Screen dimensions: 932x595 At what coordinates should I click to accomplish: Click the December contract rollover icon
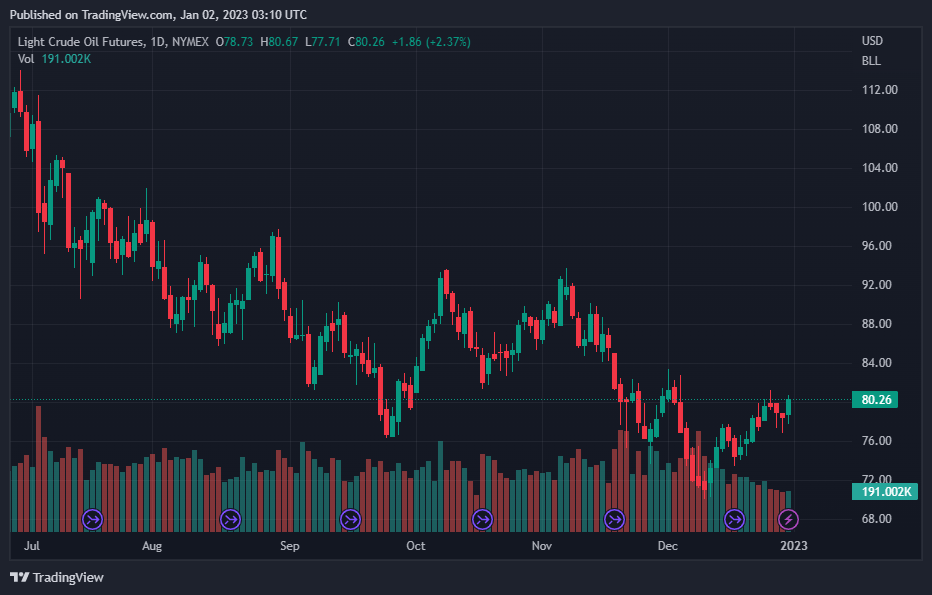[734, 520]
